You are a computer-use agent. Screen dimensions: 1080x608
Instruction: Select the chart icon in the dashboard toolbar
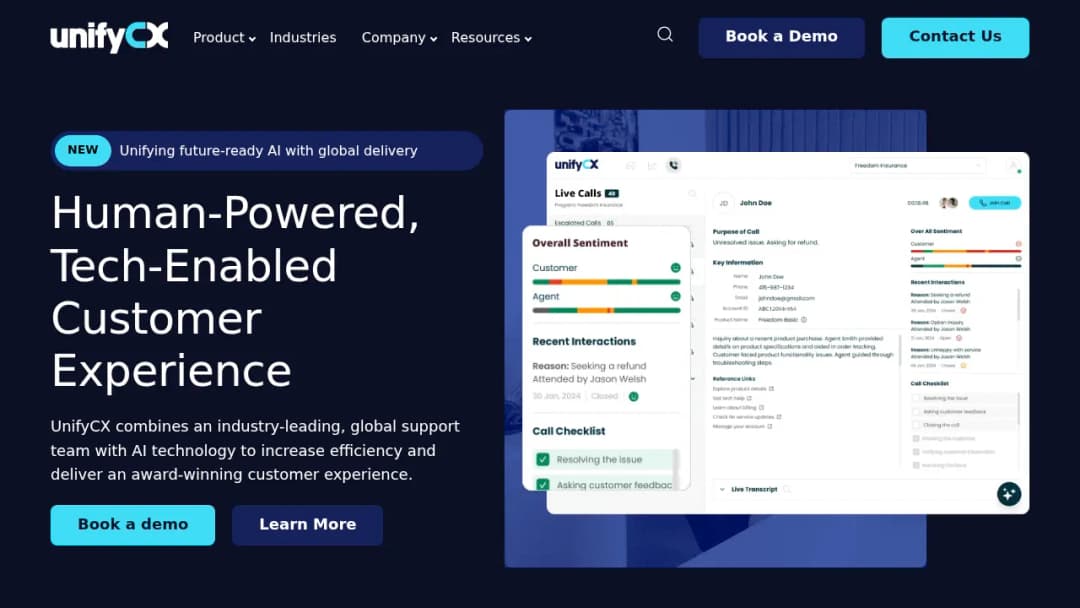point(652,166)
